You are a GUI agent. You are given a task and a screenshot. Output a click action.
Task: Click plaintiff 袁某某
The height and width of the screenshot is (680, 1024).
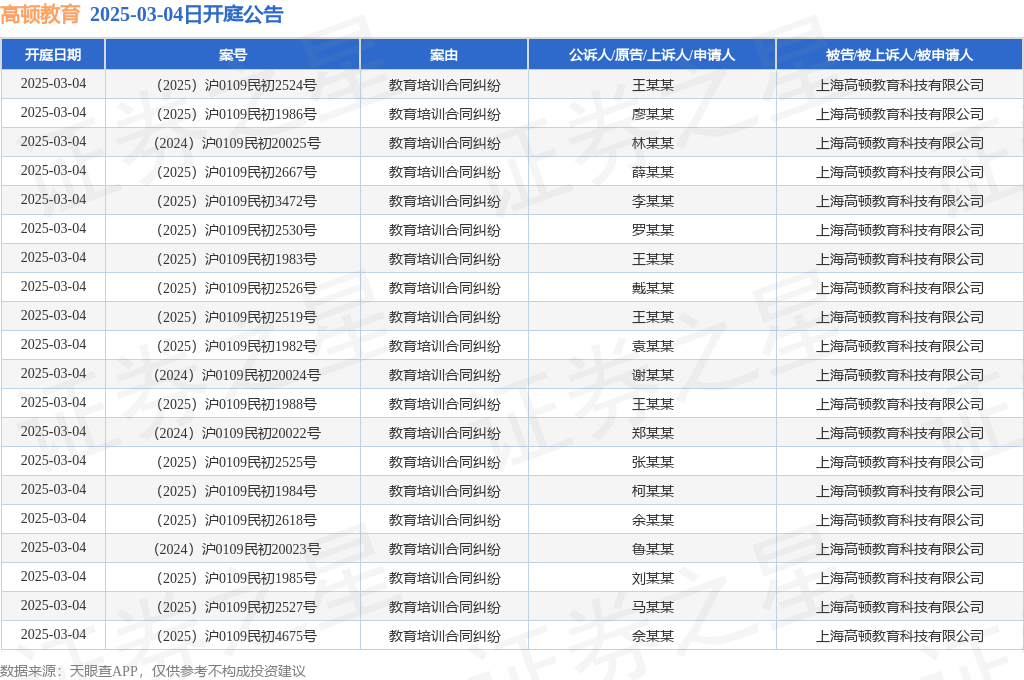[x=652, y=346]
